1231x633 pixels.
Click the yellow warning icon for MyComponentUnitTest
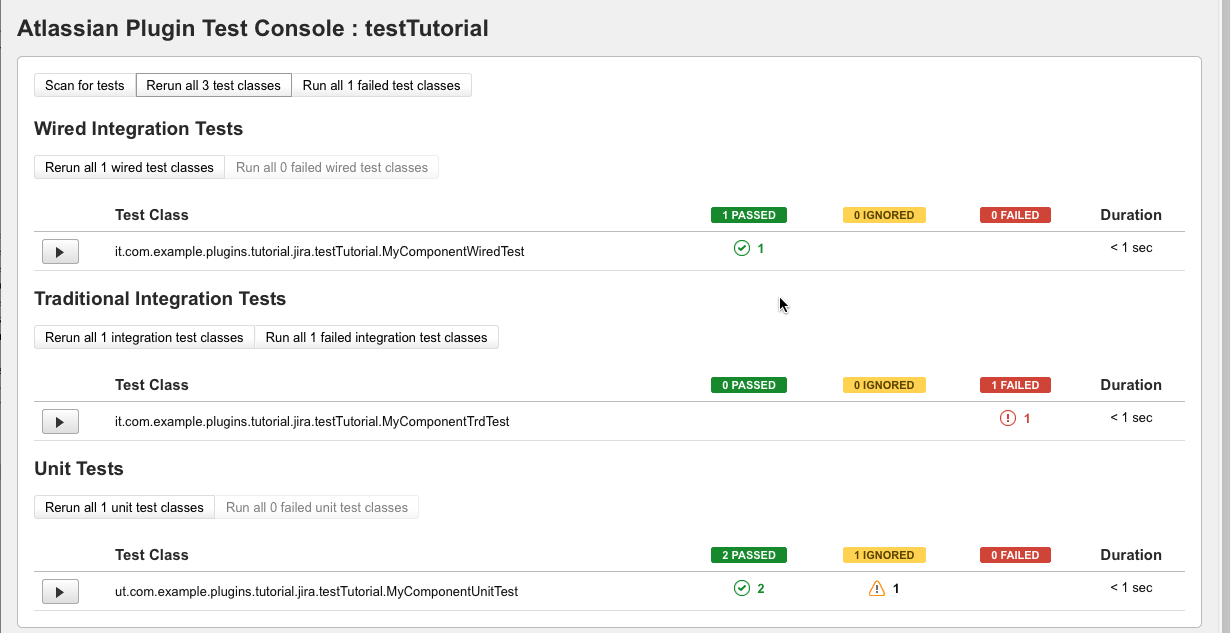coord(878,588)
